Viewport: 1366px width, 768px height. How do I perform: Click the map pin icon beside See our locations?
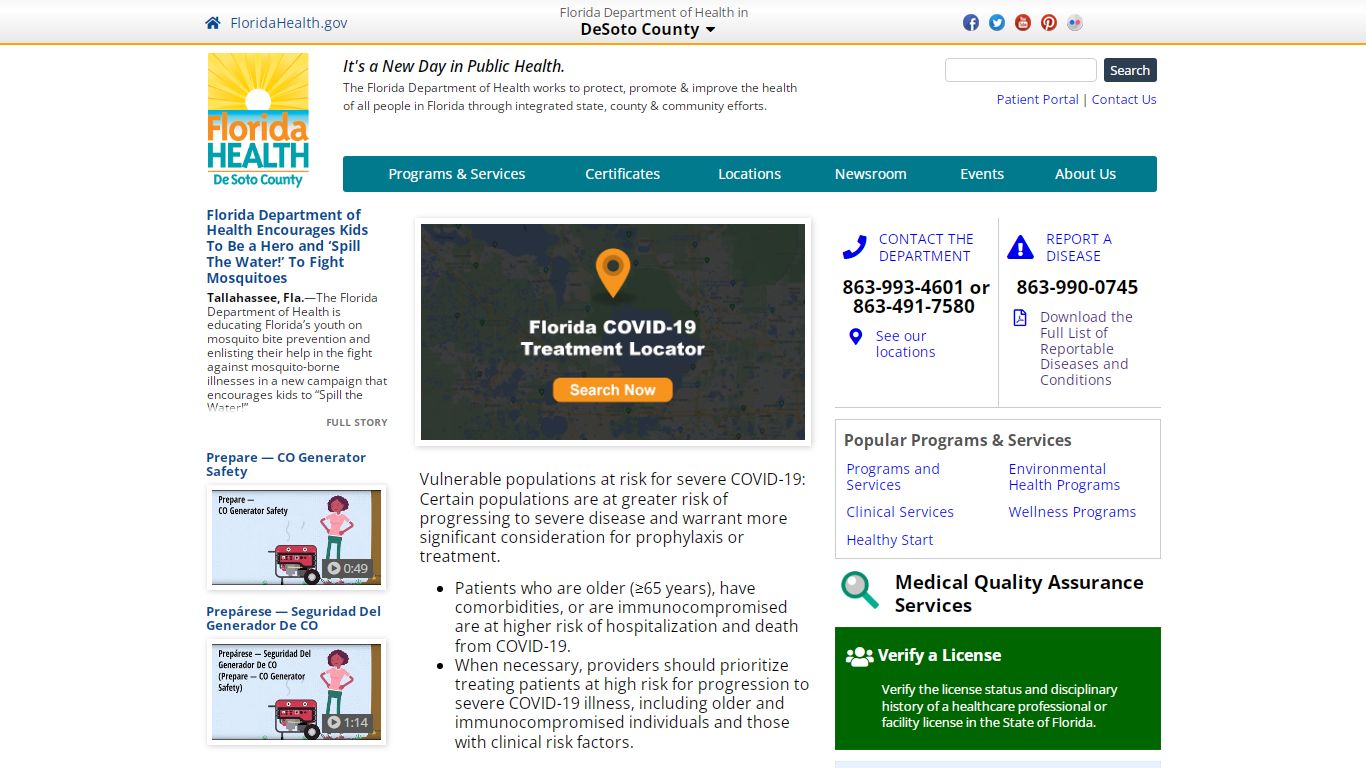point(855,337)
